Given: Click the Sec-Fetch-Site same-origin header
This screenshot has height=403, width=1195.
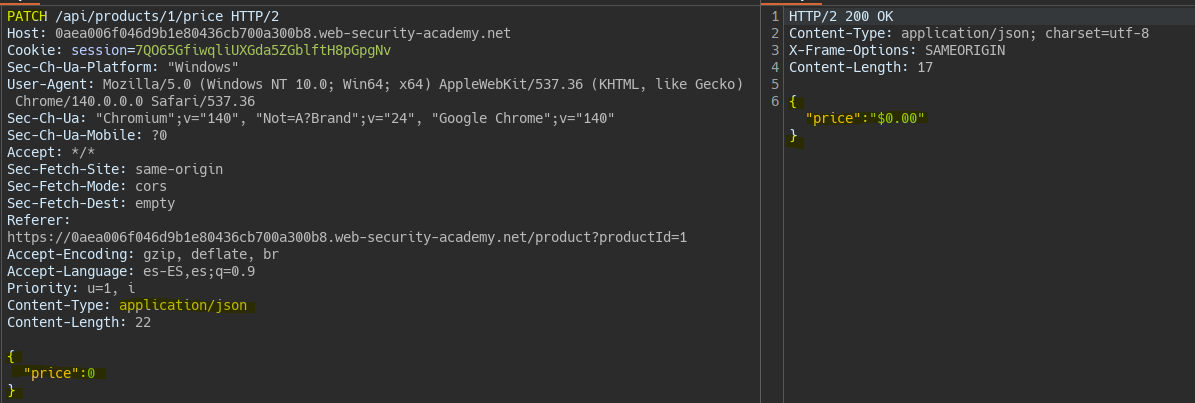Looking at the screenshot, I should coord(115,169).
